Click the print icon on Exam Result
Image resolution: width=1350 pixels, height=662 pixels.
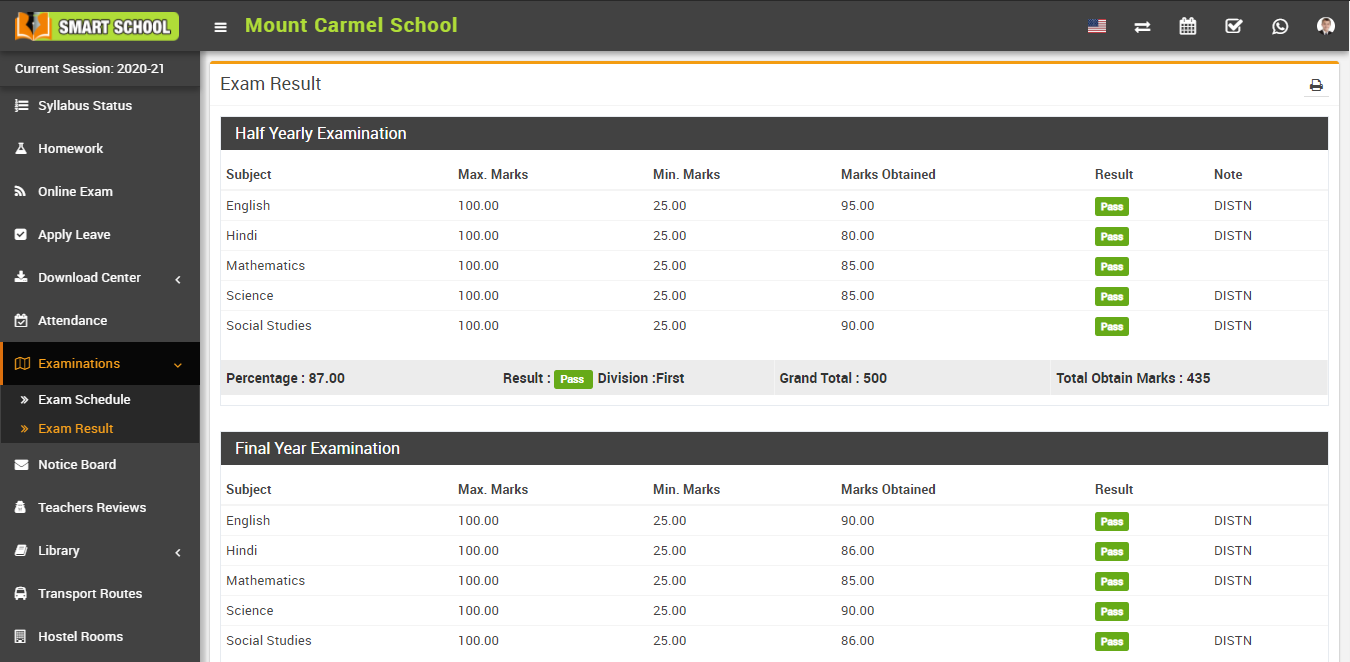coord(1316,85)
